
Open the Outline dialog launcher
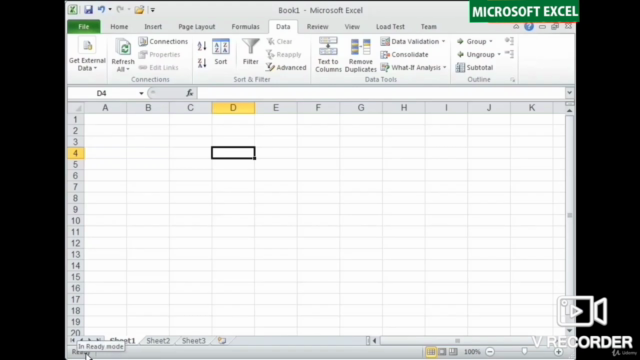point(512,80)
